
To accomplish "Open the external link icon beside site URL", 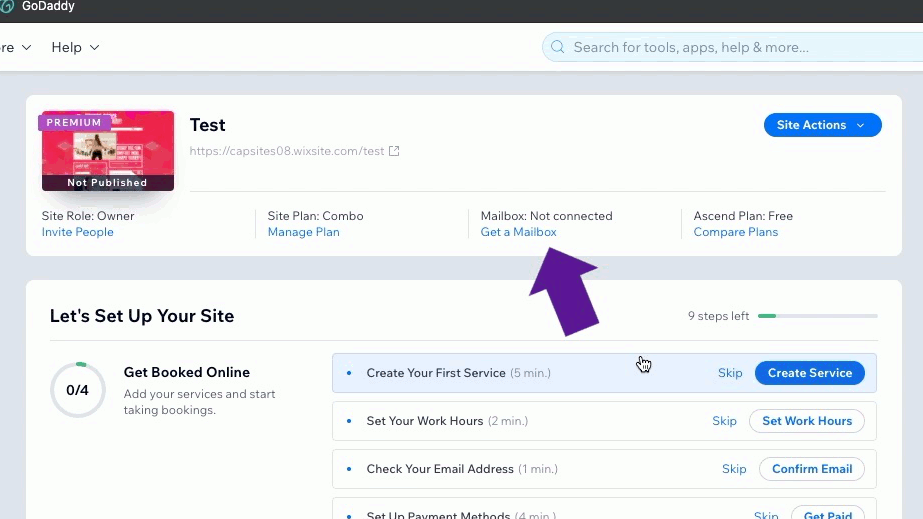I will tap(394, 151).
